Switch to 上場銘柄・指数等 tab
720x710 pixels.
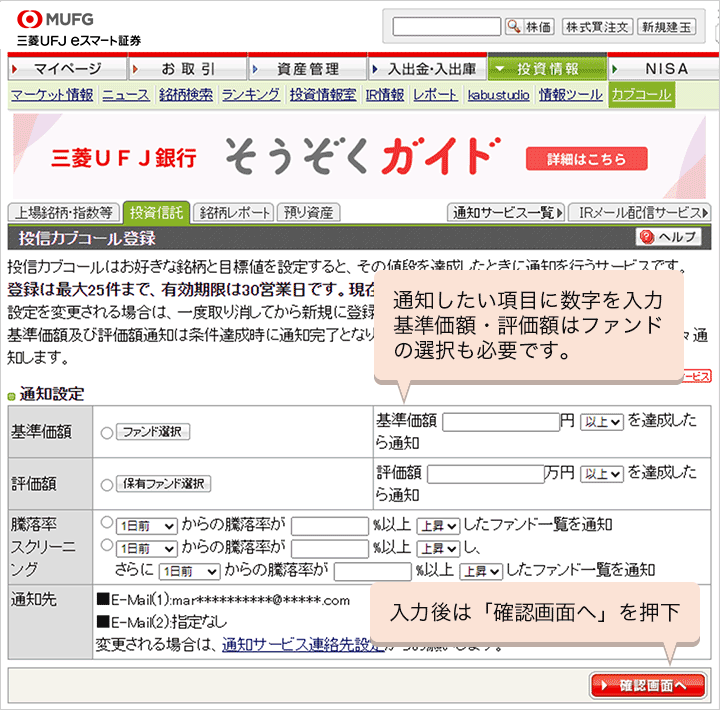[x=64, y=213]
